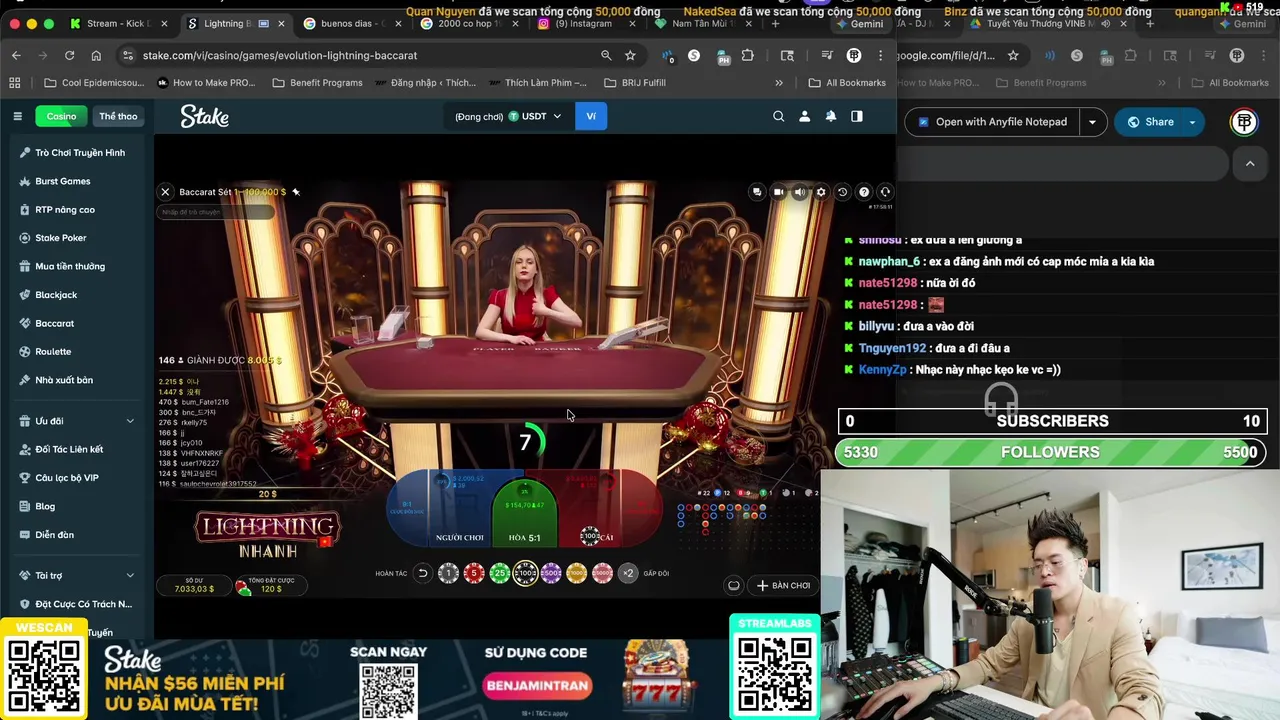
Task: Open the Stake user profile icon
Action: click(804, 116)
